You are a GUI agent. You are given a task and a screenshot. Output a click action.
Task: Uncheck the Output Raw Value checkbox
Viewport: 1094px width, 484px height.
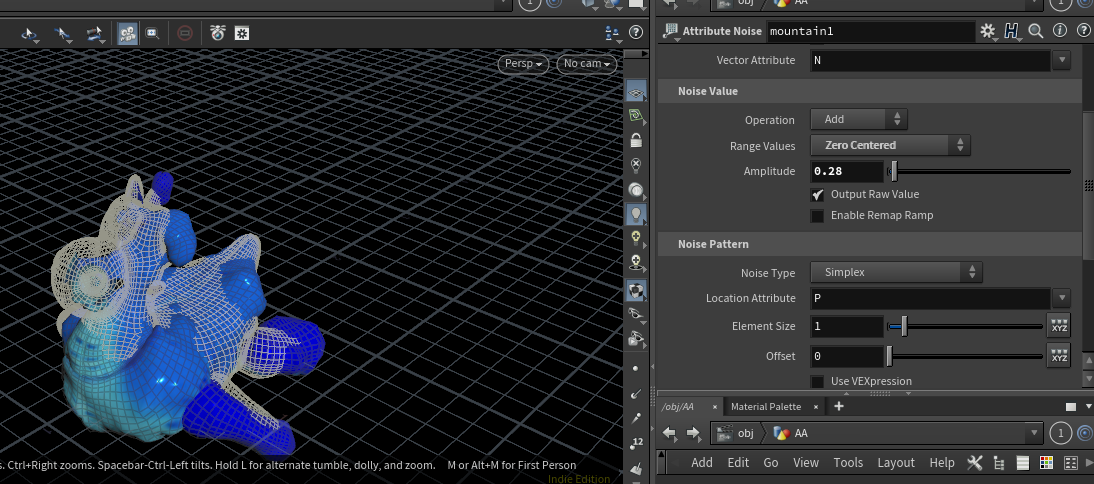817,195
